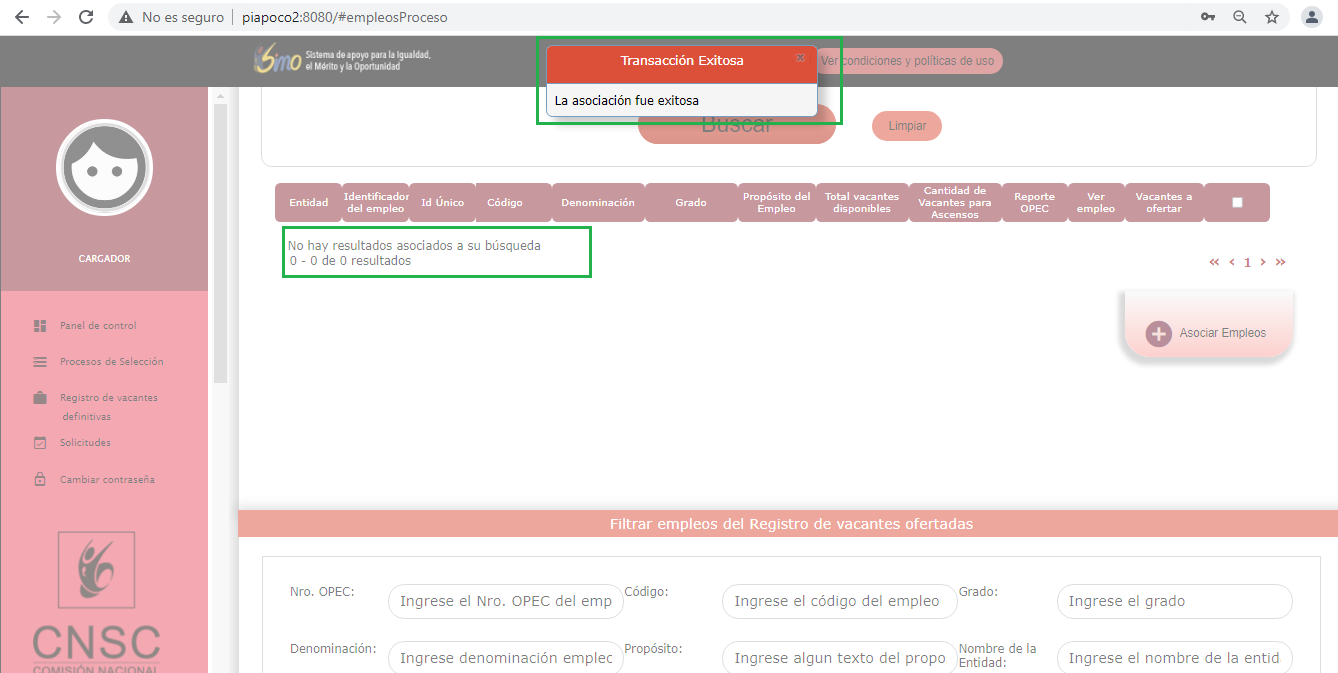Toggle the select-all checkbox in table header
The image size is (1338, 673).
coord(1237,202)
